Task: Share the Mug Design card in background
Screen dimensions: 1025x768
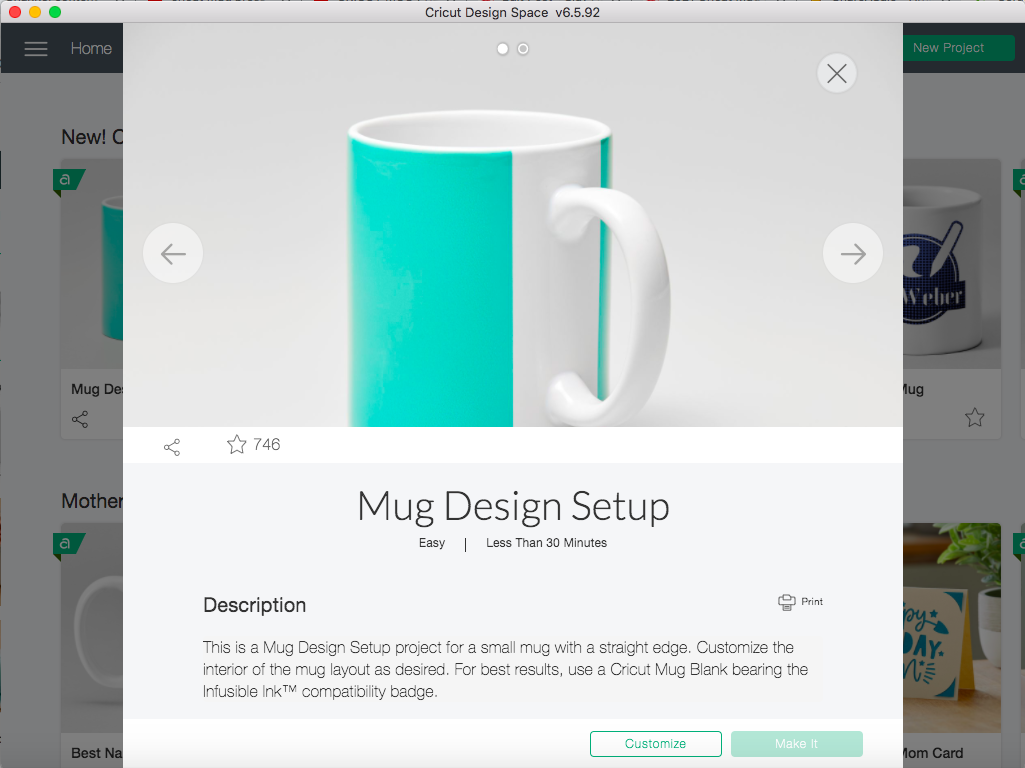Action: [80, 419]
